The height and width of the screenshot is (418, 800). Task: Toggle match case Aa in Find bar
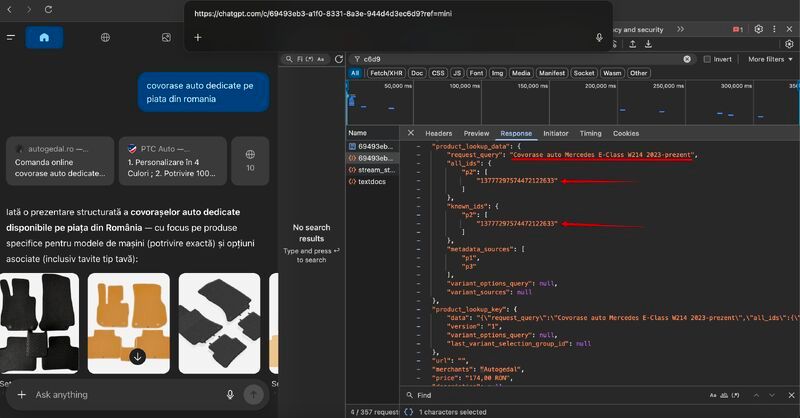tap(713, 395)
